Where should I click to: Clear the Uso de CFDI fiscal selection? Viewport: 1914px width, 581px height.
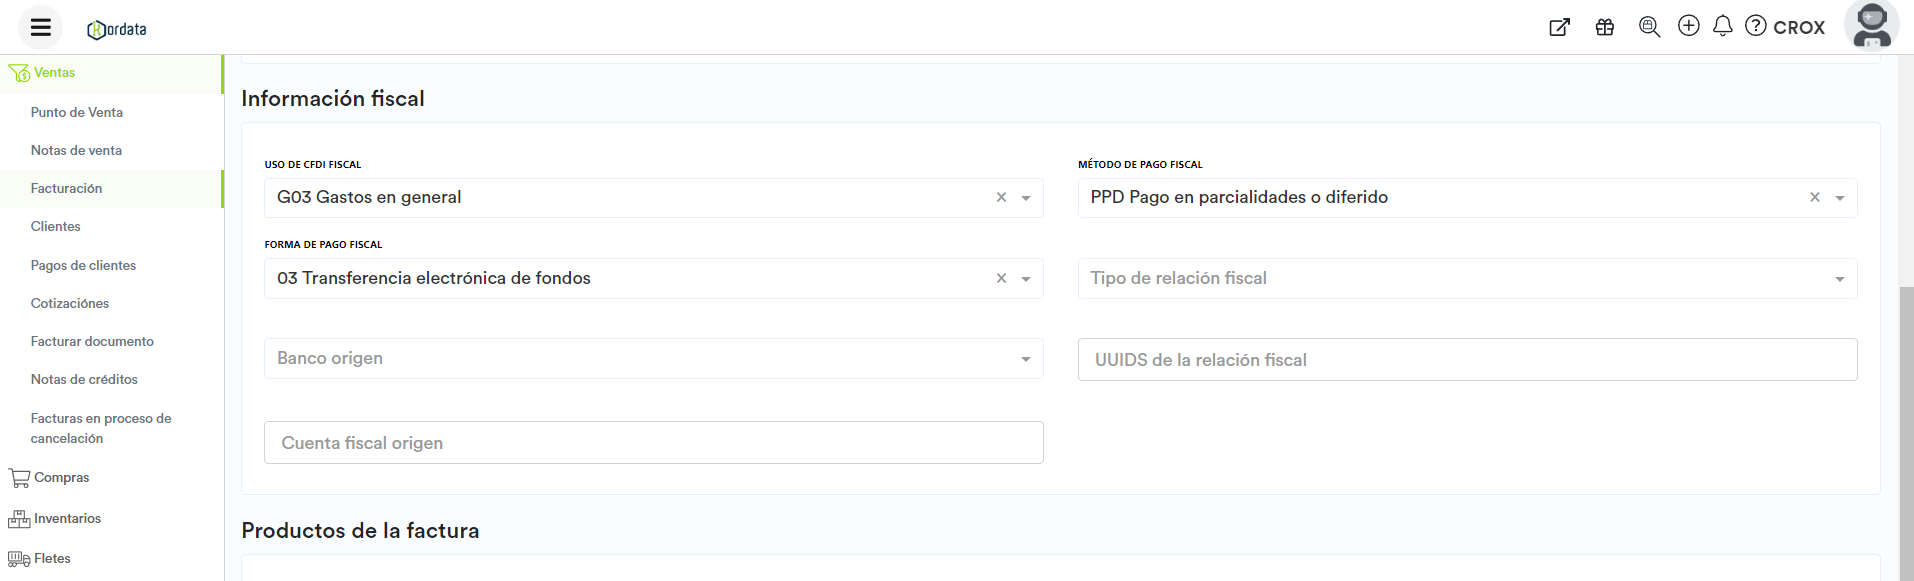click(1001, 198)
